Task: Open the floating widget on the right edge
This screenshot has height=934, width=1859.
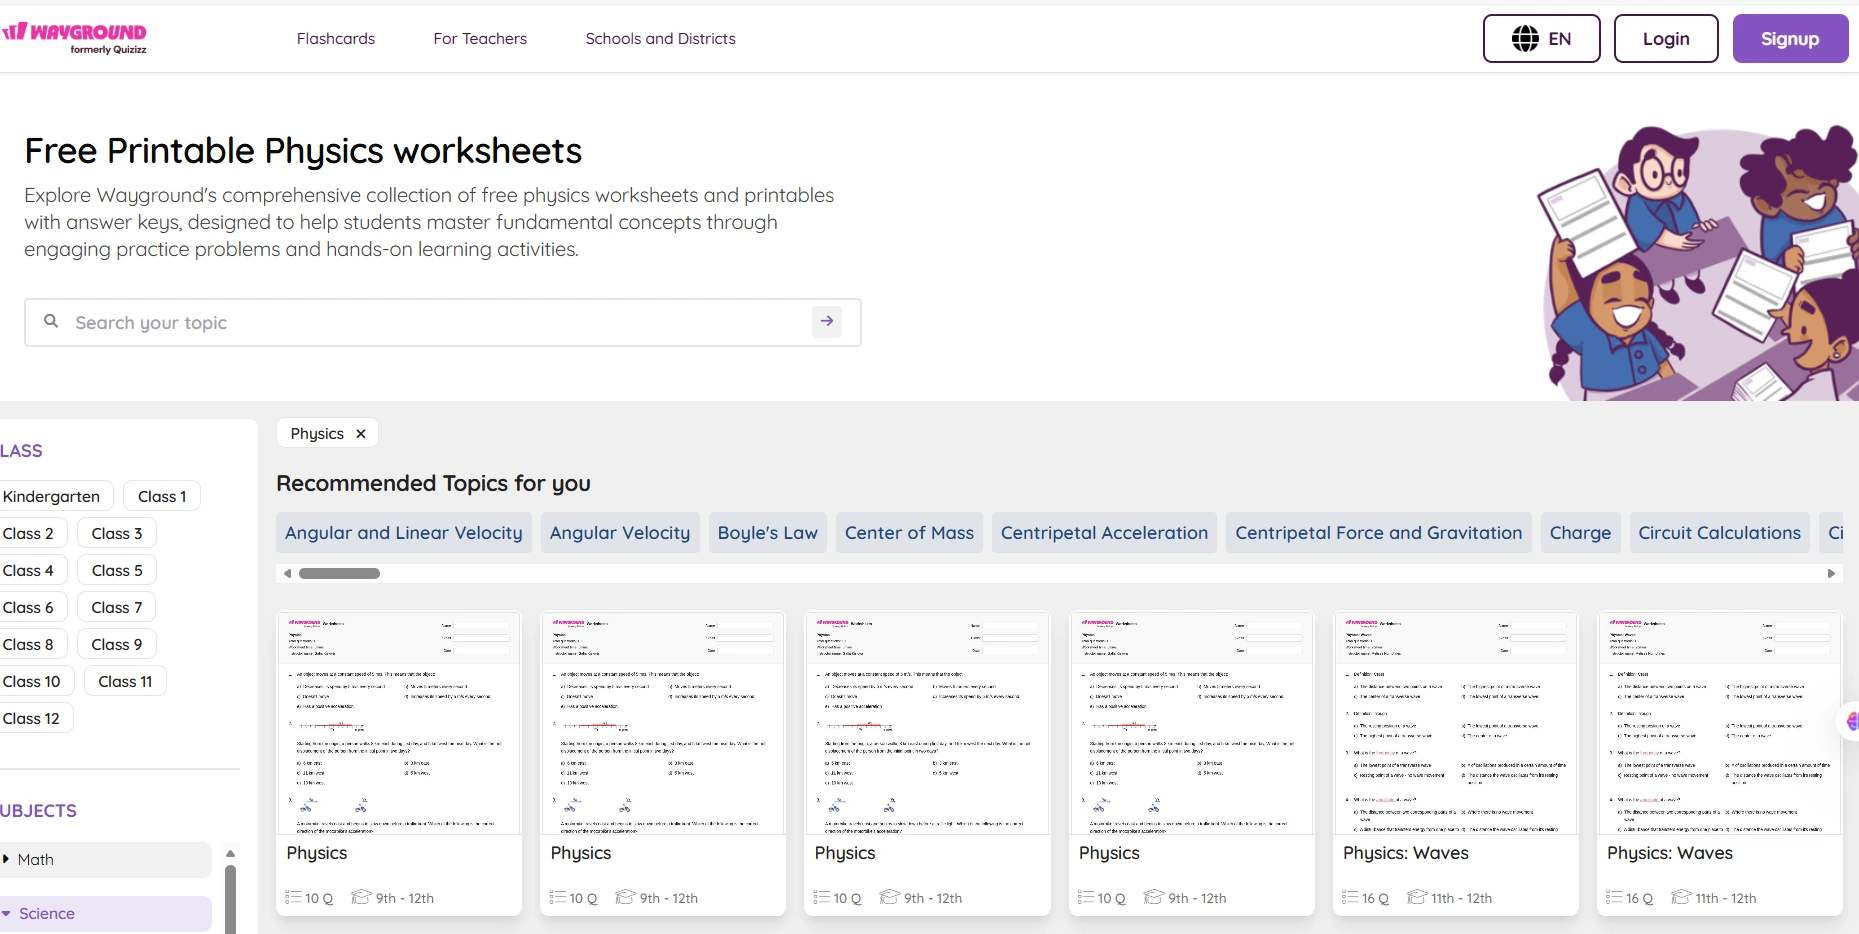Action: [1851, 720]
